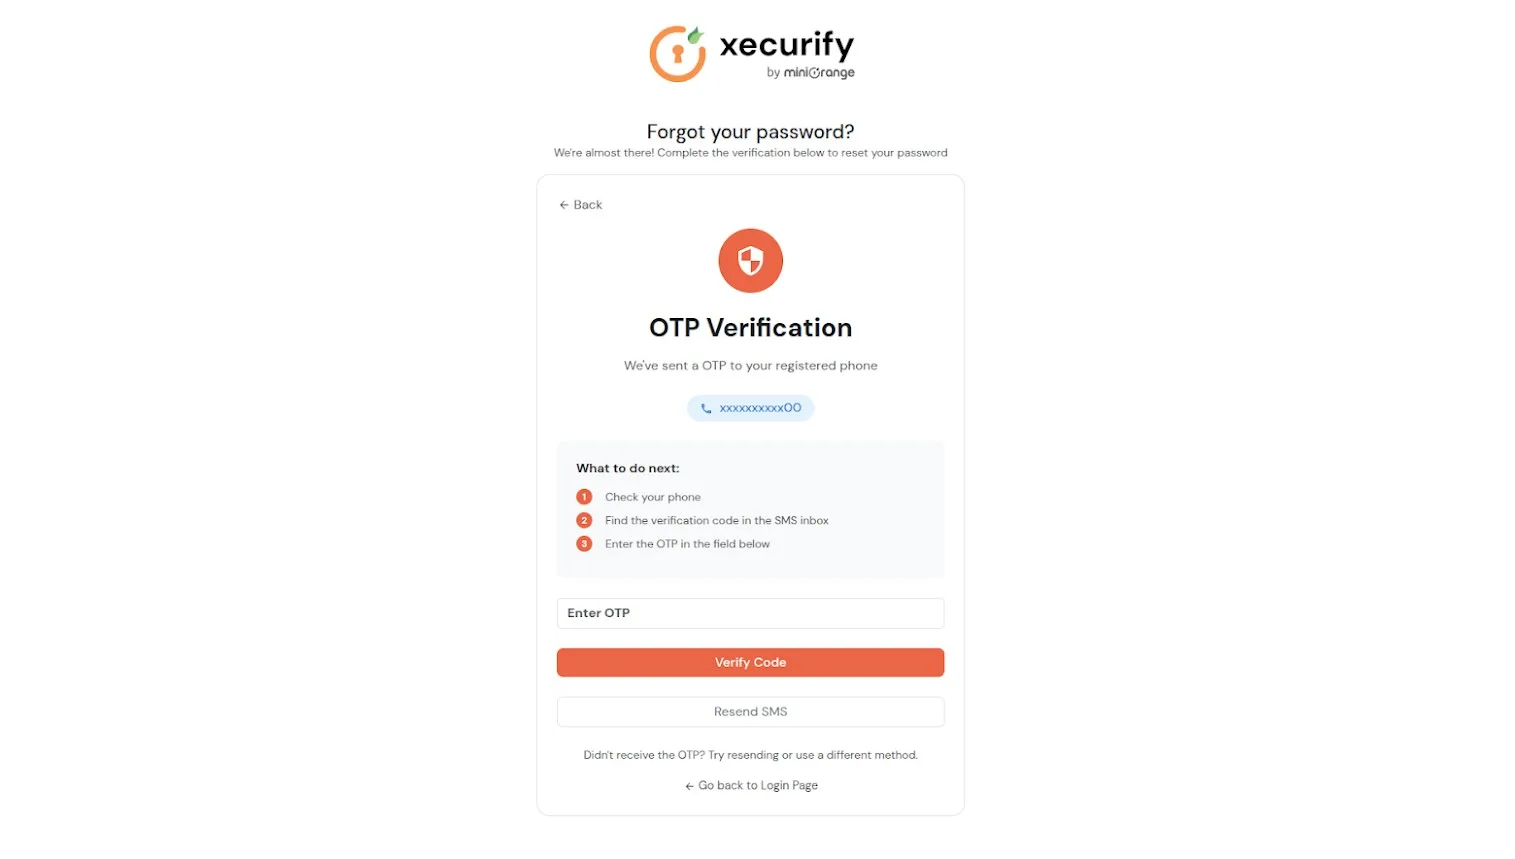Image resolution: width=1515 pixels, height=859 pixels.
Task: Click the Resend SMS button
Action: (750, 711)
